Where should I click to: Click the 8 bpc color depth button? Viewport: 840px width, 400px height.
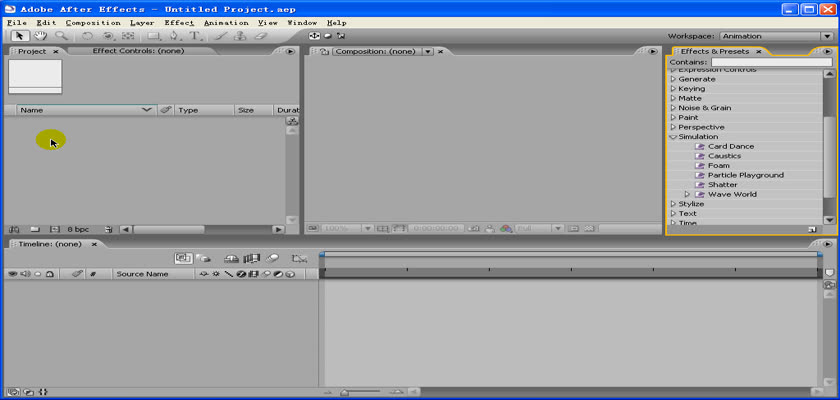(78, 229)
